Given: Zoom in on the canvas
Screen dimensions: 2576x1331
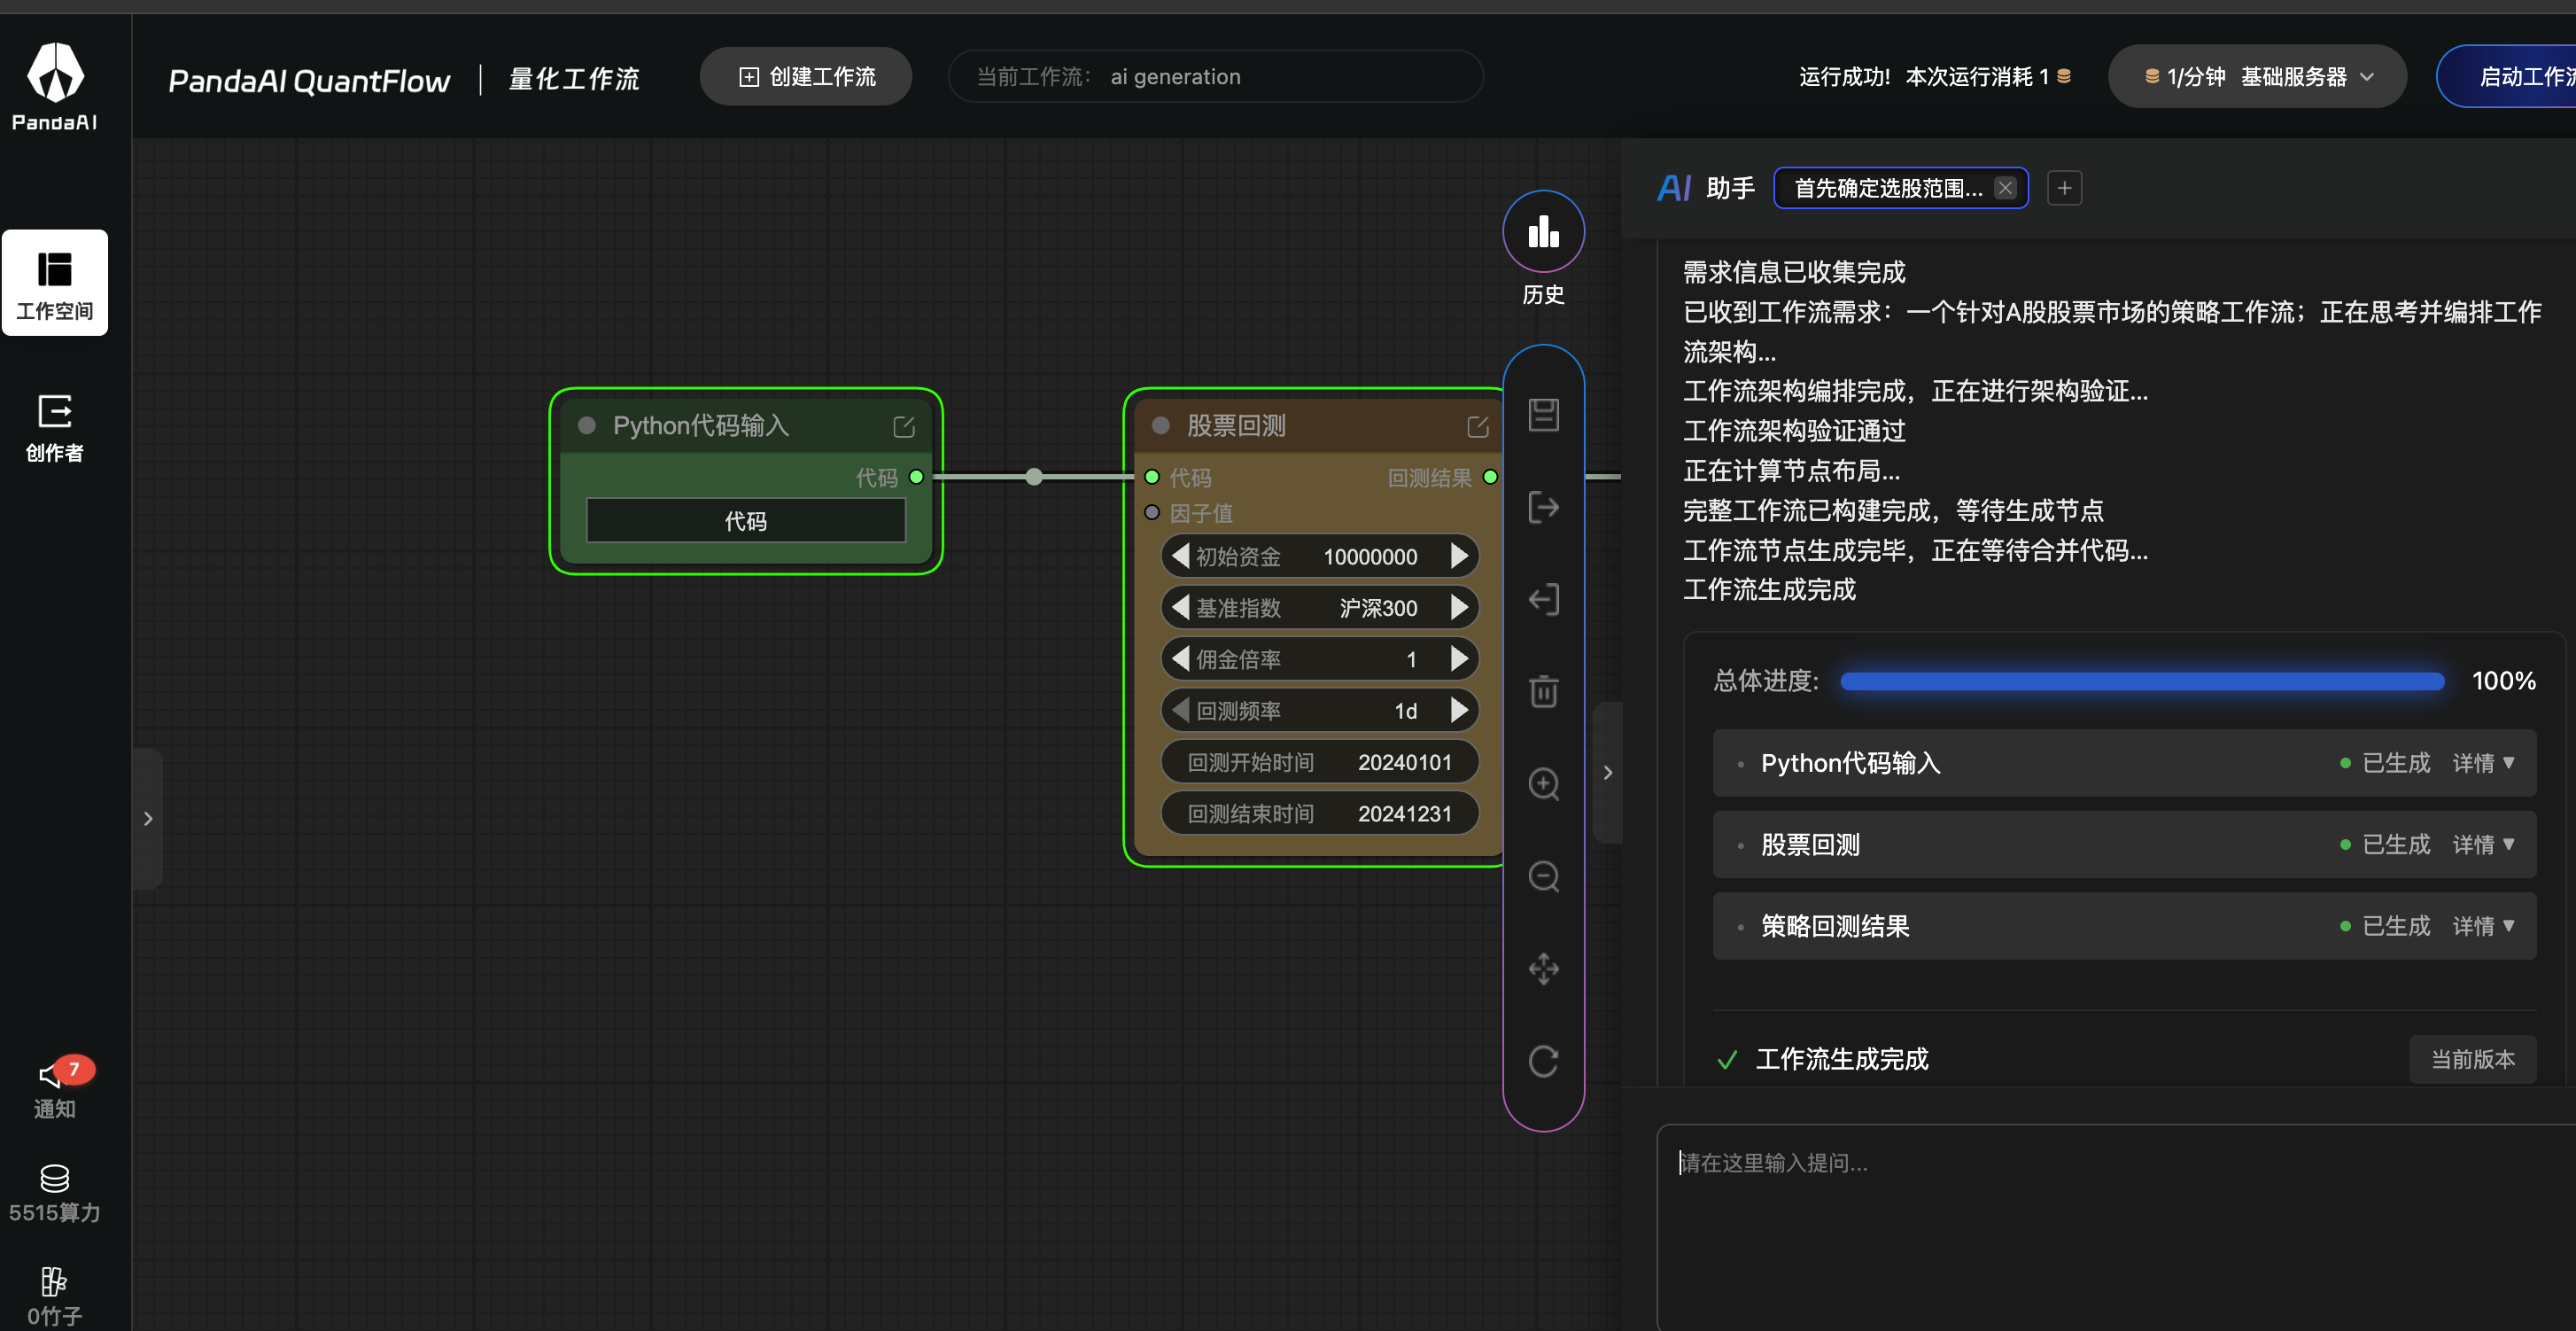Looking at the screenshot, I should coord(1543,784).
